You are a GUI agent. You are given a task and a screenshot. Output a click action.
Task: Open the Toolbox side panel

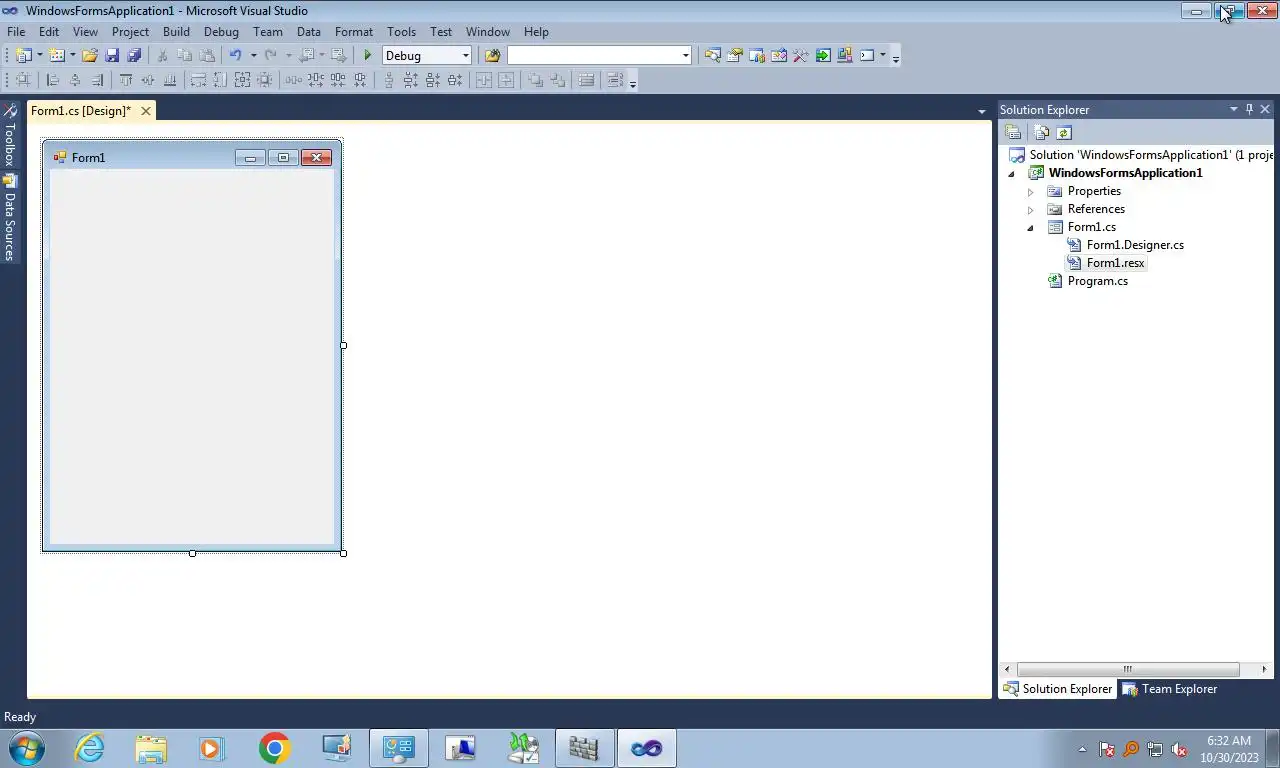pos(9,136)
